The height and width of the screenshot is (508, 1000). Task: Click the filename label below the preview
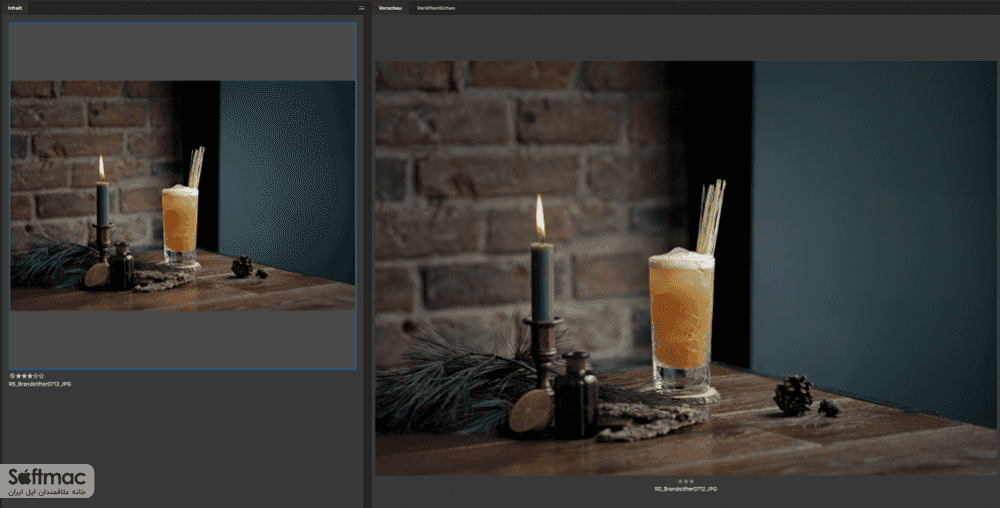pos(686,489)
